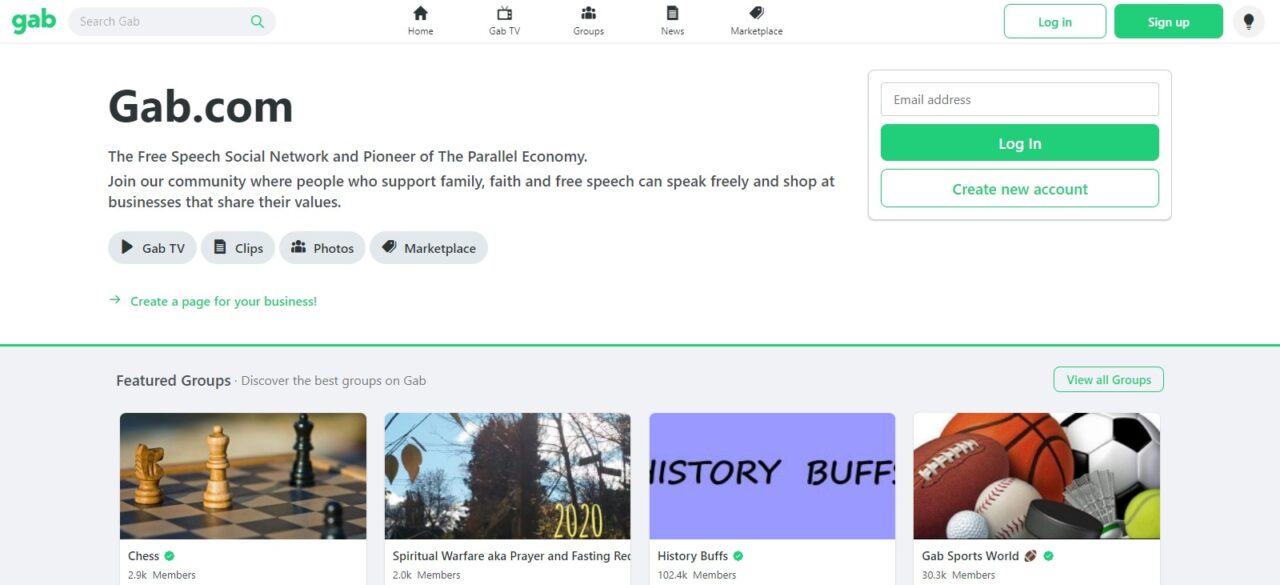The image size is (1280, 585).
Task: Click the magnifier search icon
Action: click(258, 21)
